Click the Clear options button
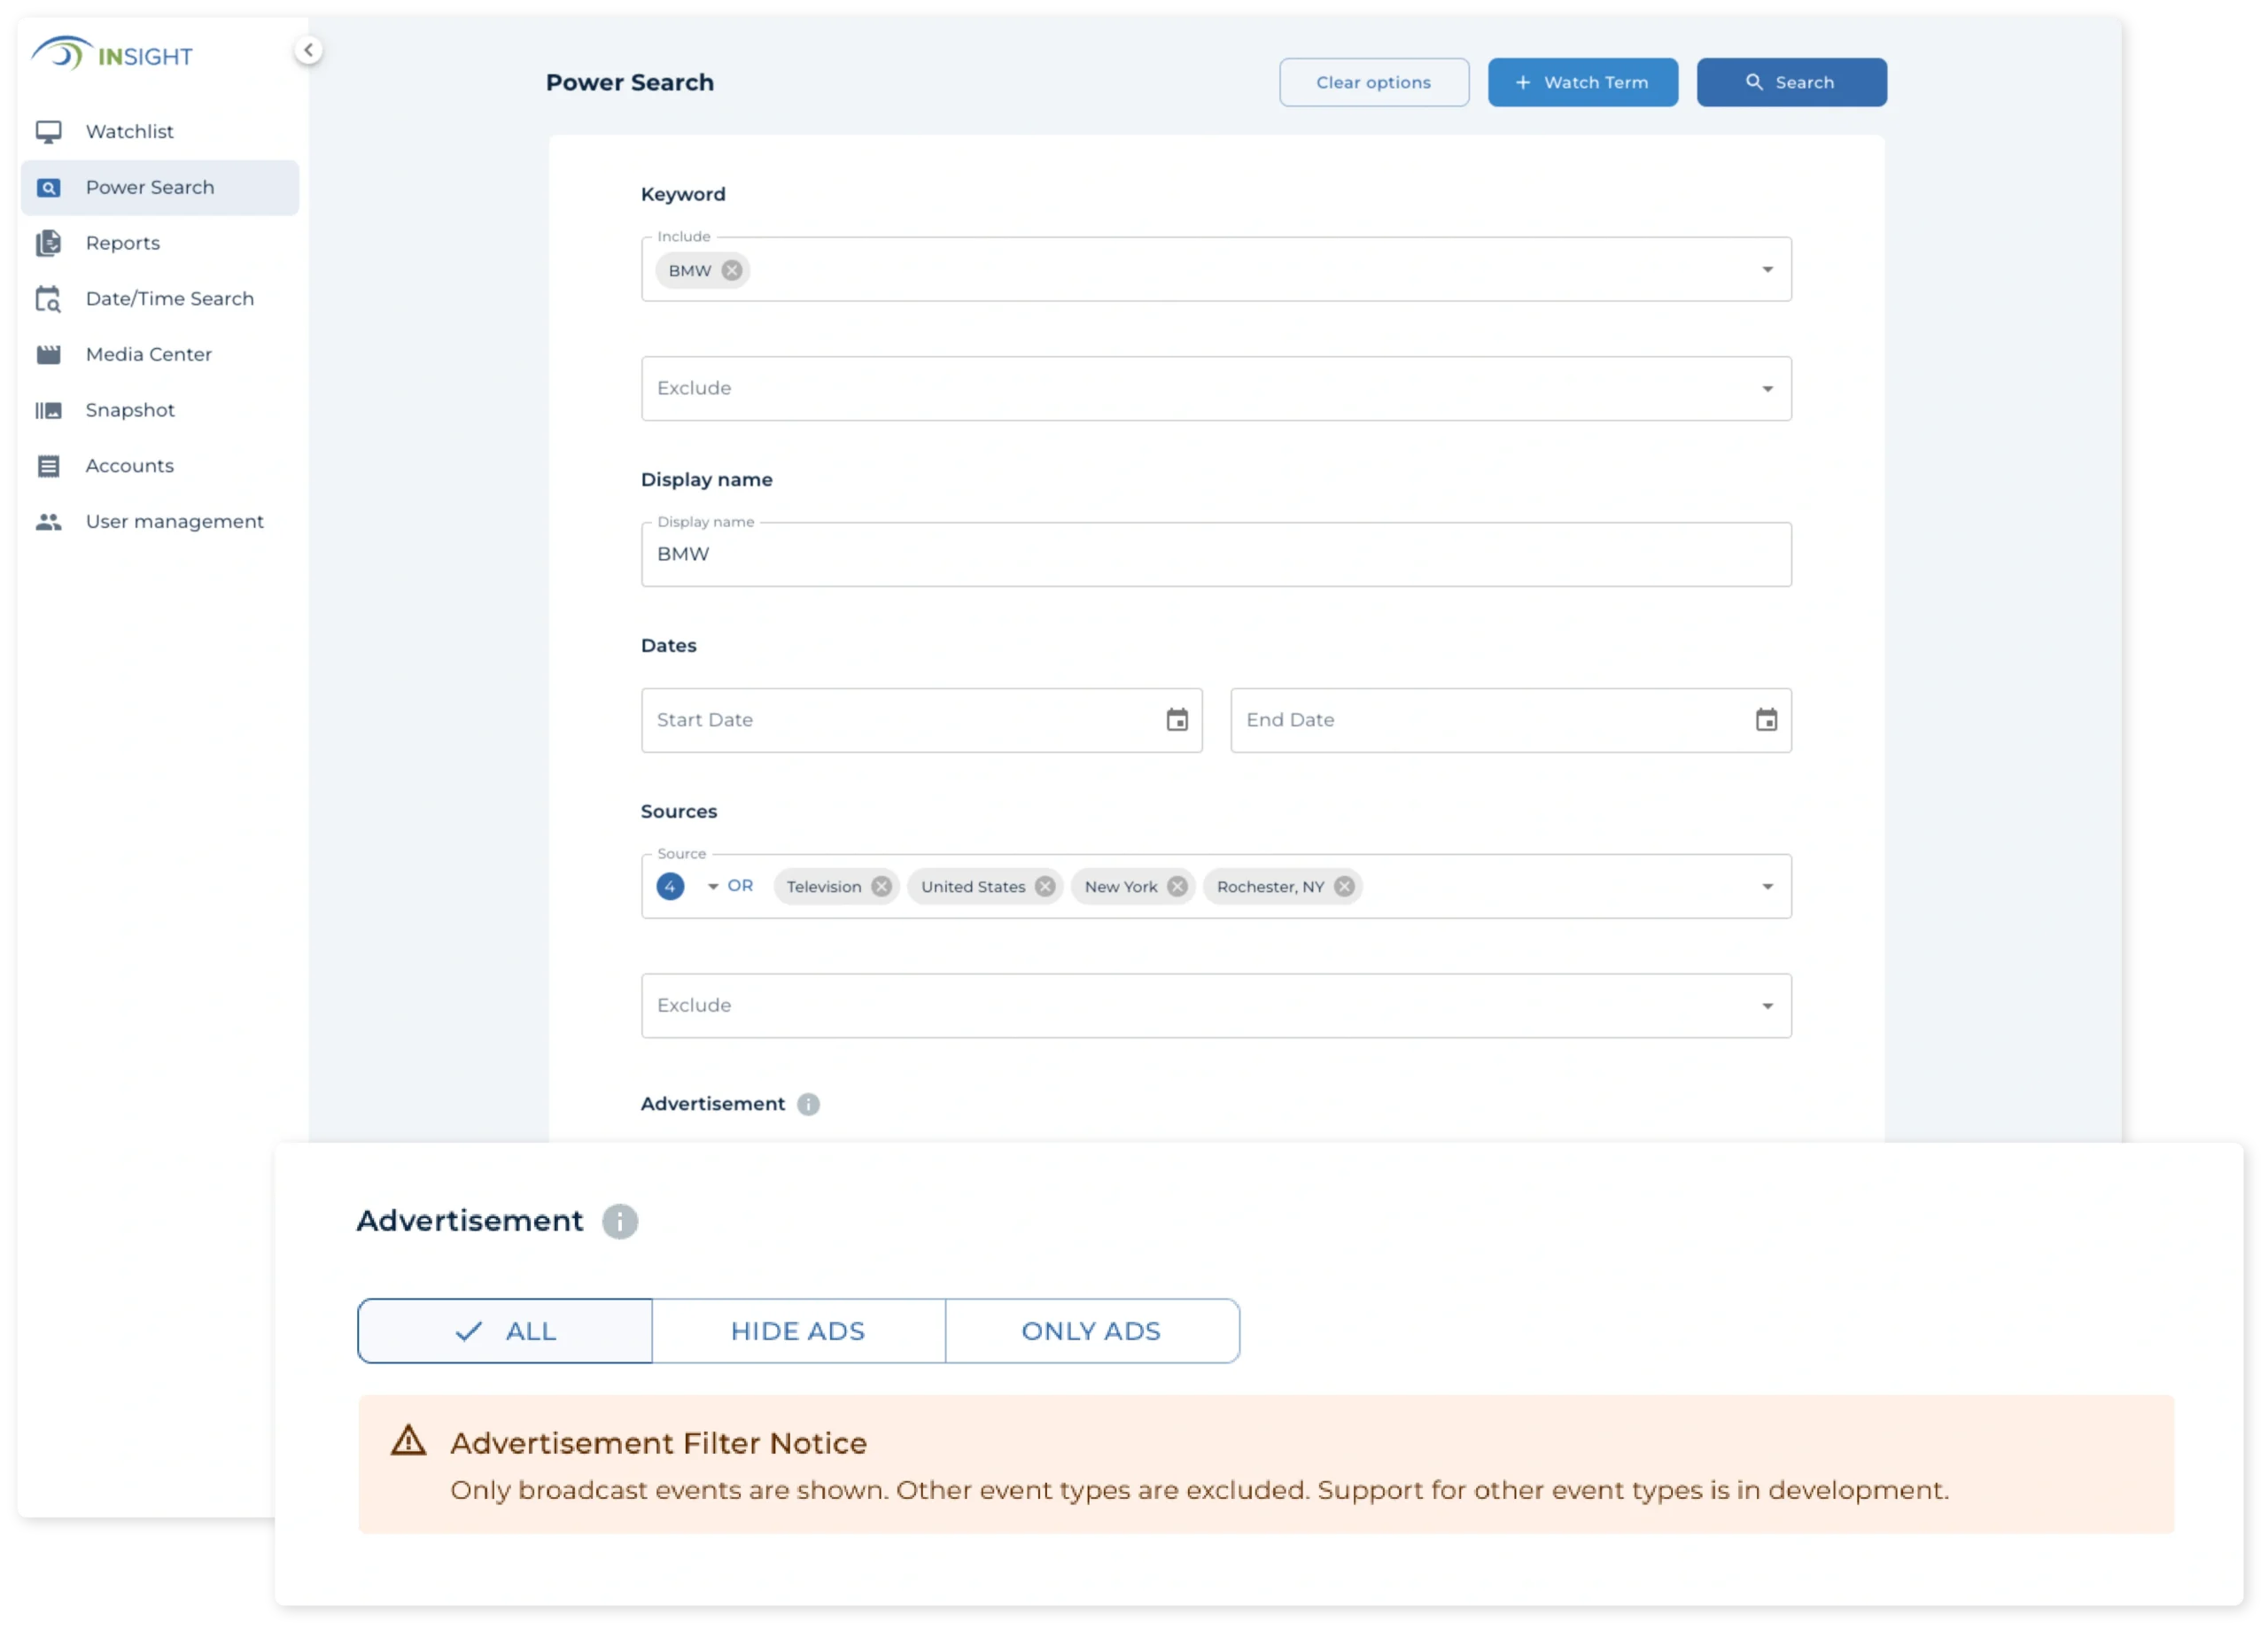 tap(1373, 82)
